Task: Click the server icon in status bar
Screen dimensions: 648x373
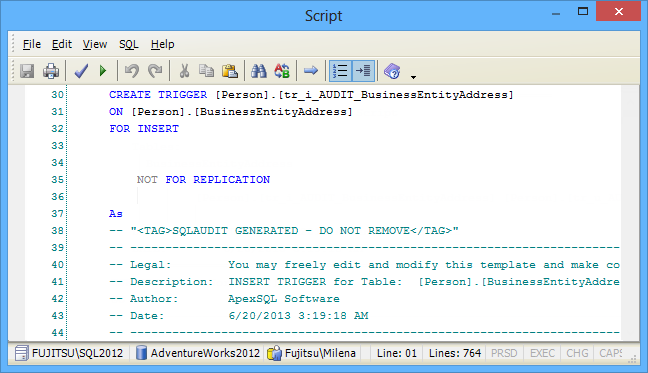Action: pos(21,354)
